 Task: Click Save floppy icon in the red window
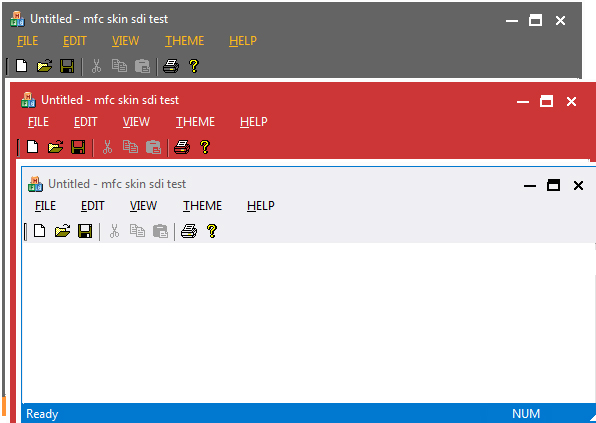click(78, 147)
